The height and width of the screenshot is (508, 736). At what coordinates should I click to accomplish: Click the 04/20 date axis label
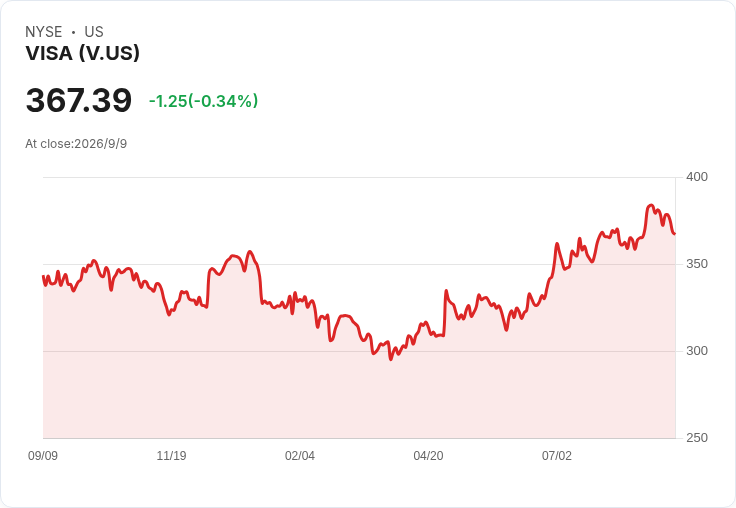[x=428, y=455]
